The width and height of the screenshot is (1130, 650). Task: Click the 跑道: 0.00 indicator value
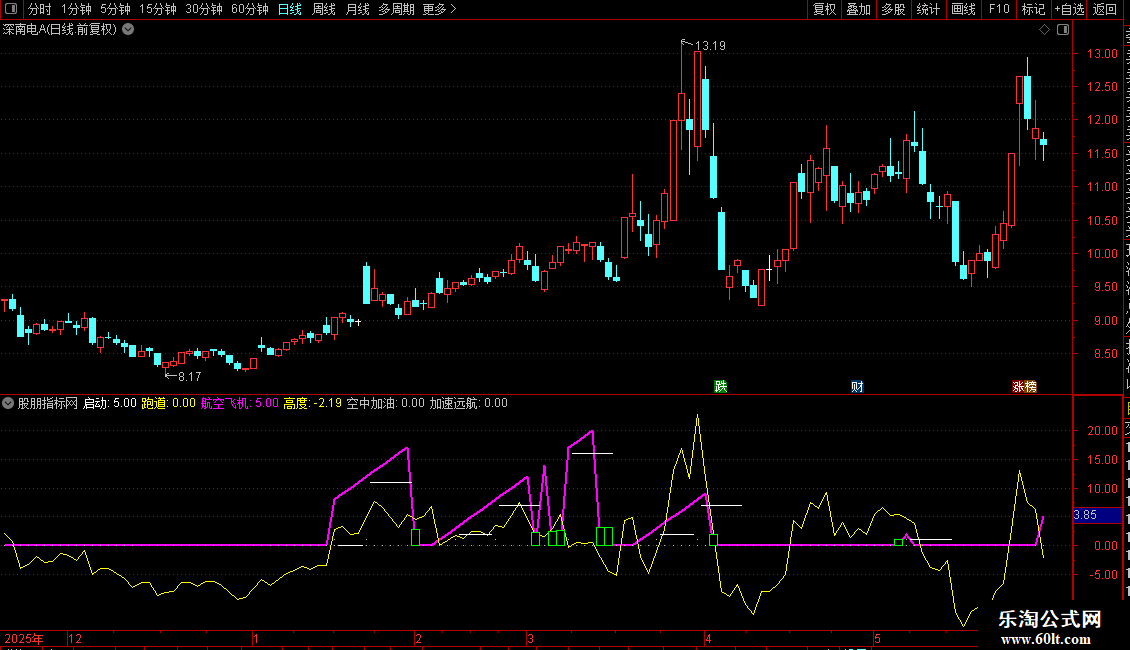click(x=168, y=404)
